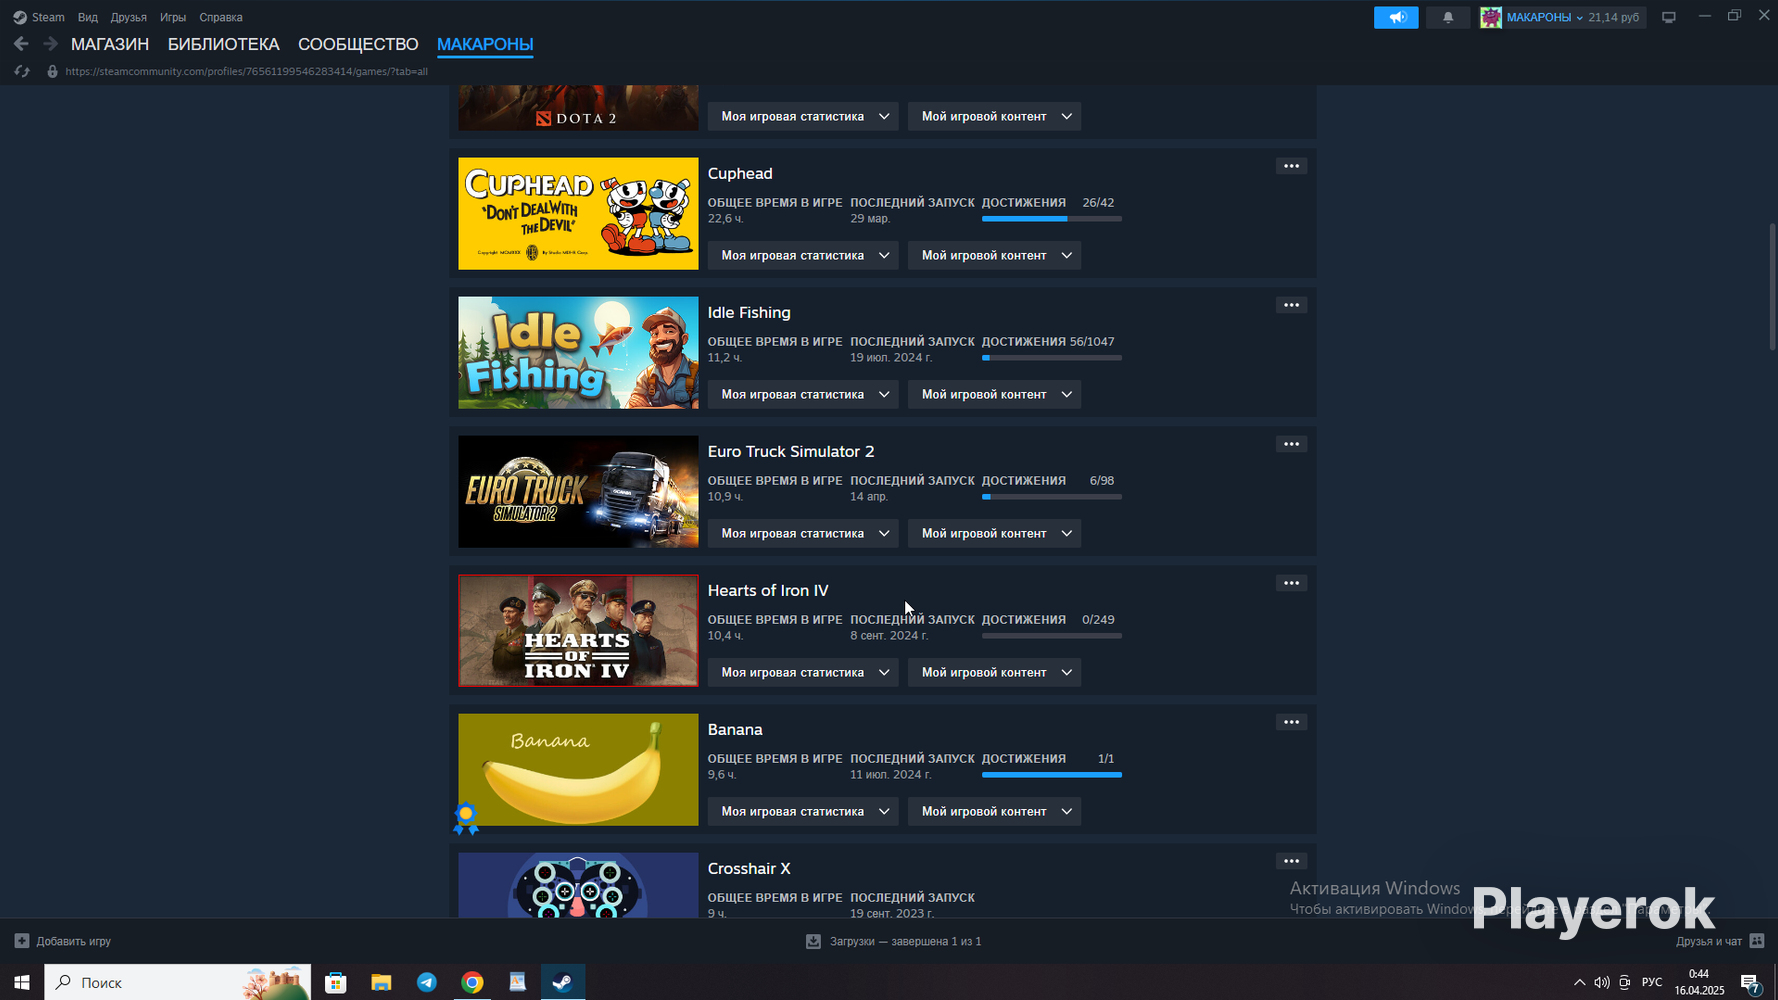Open the Windows action center icon

point(1751,982)
